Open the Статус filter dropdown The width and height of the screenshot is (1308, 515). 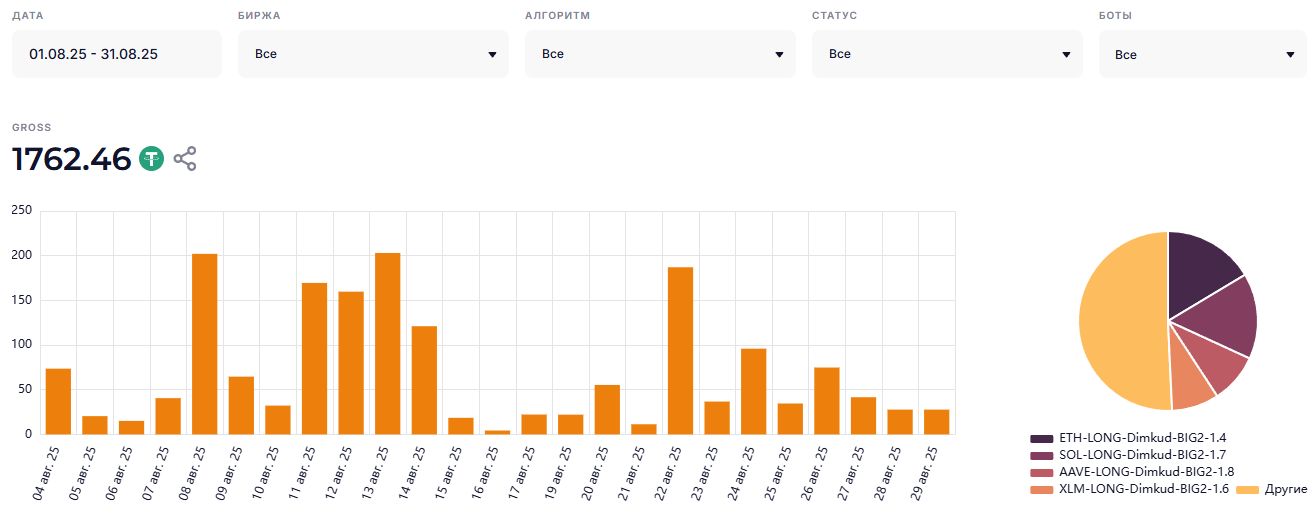coord(947,54)
